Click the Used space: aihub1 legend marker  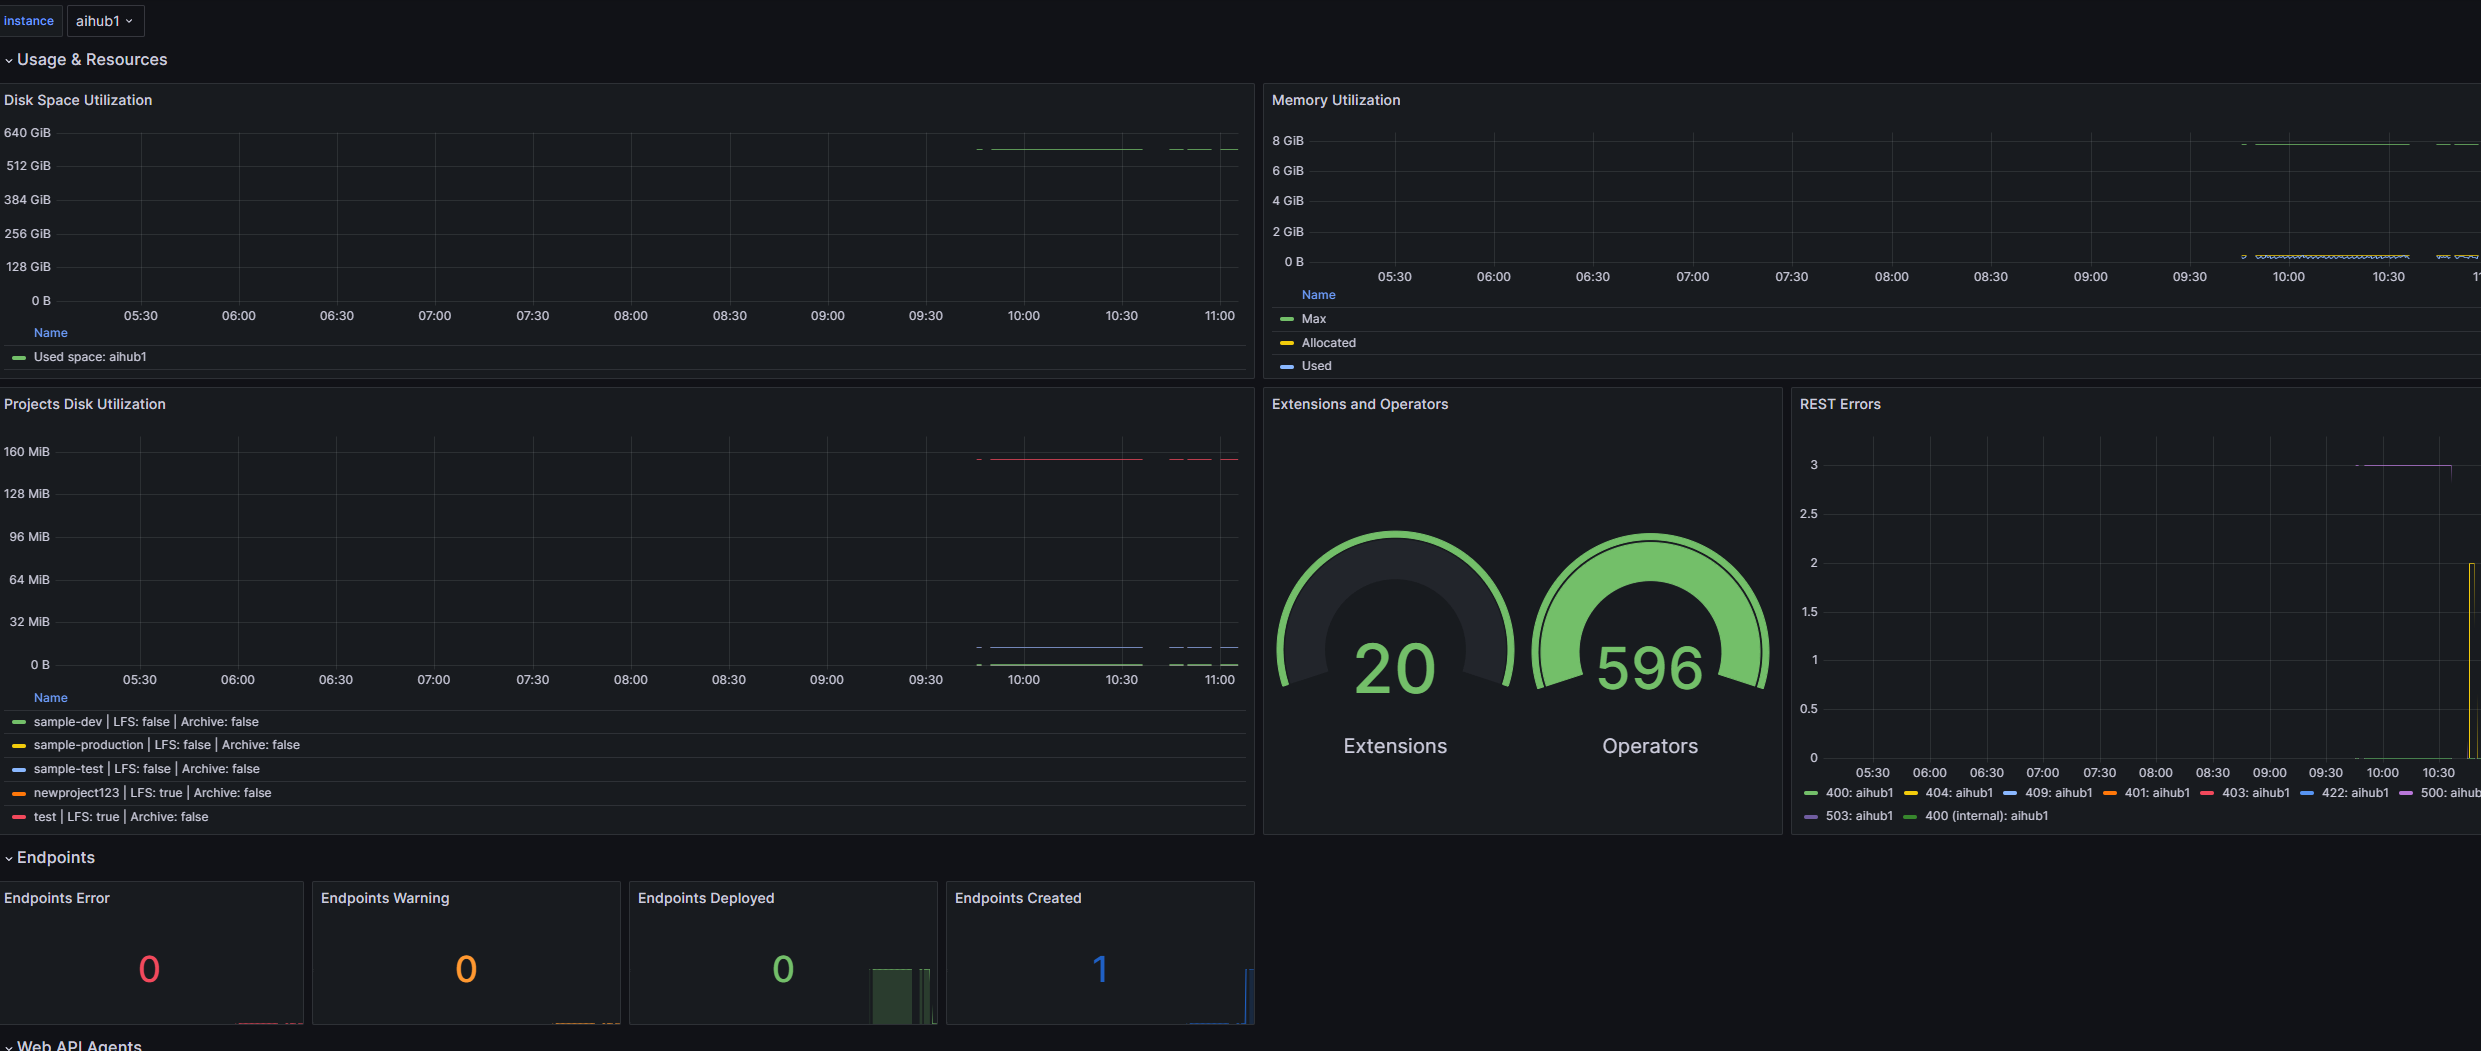[x=19, y=358]
